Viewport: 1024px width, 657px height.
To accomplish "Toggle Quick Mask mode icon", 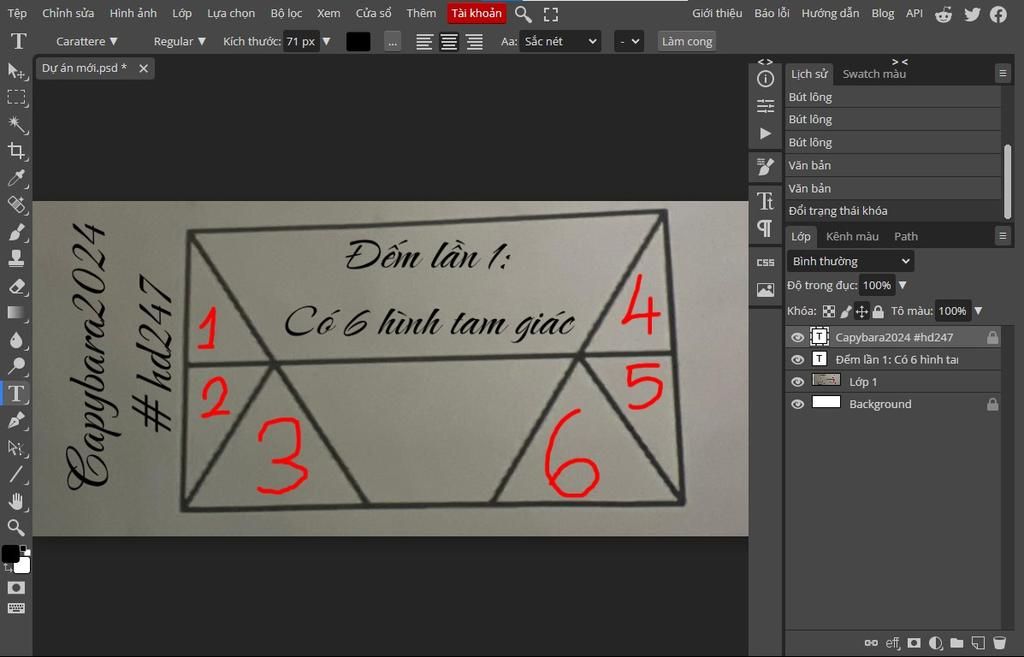I will pyautogui.click(x=16, y=587).
